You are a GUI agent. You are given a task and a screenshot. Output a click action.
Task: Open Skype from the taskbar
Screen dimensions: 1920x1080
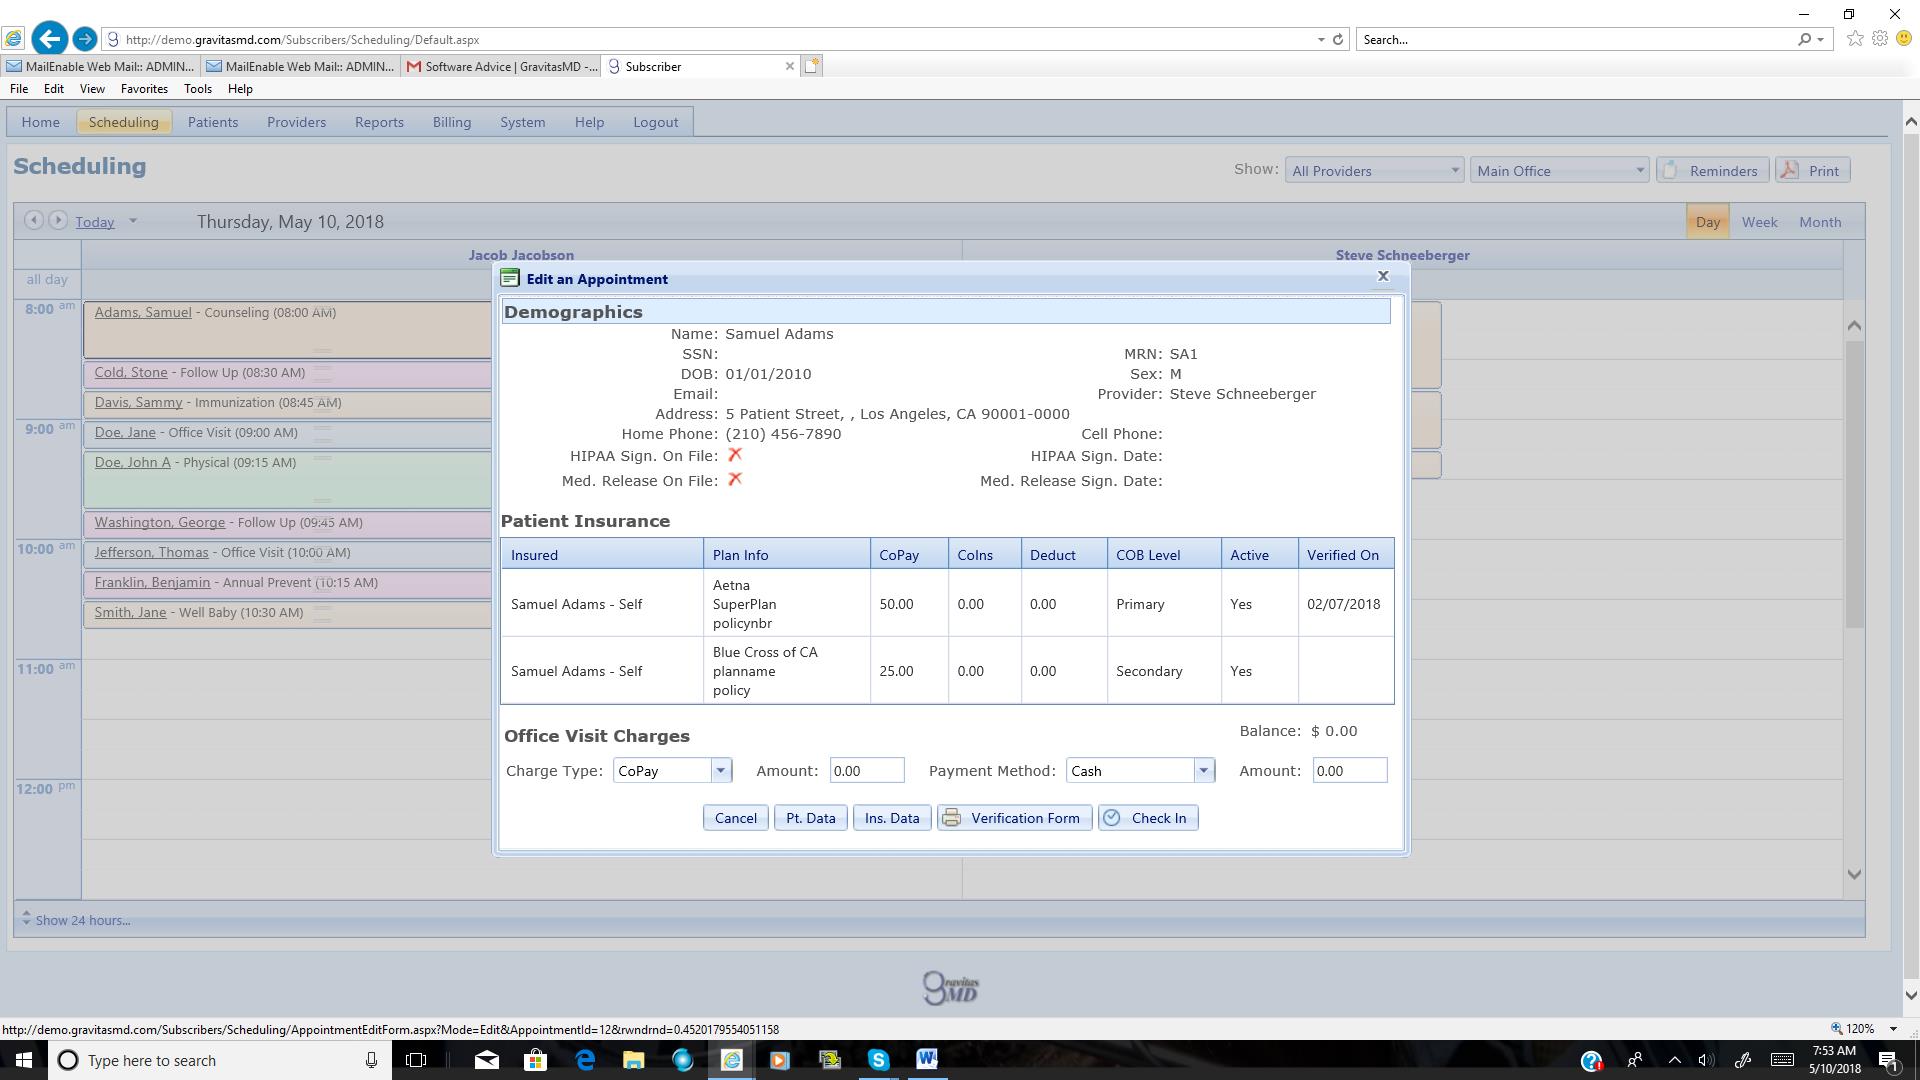[x=878, y=1060]
